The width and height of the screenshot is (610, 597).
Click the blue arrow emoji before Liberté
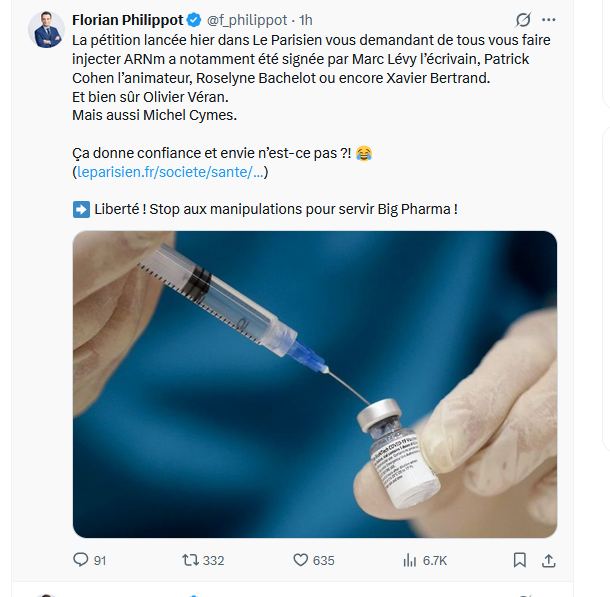pos(82,209)
